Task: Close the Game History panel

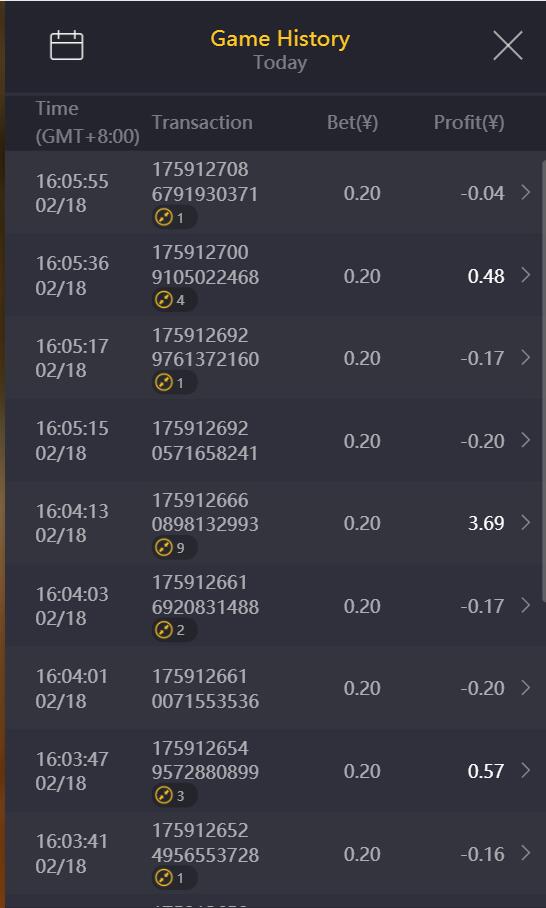Action: [x=508, y=46]
